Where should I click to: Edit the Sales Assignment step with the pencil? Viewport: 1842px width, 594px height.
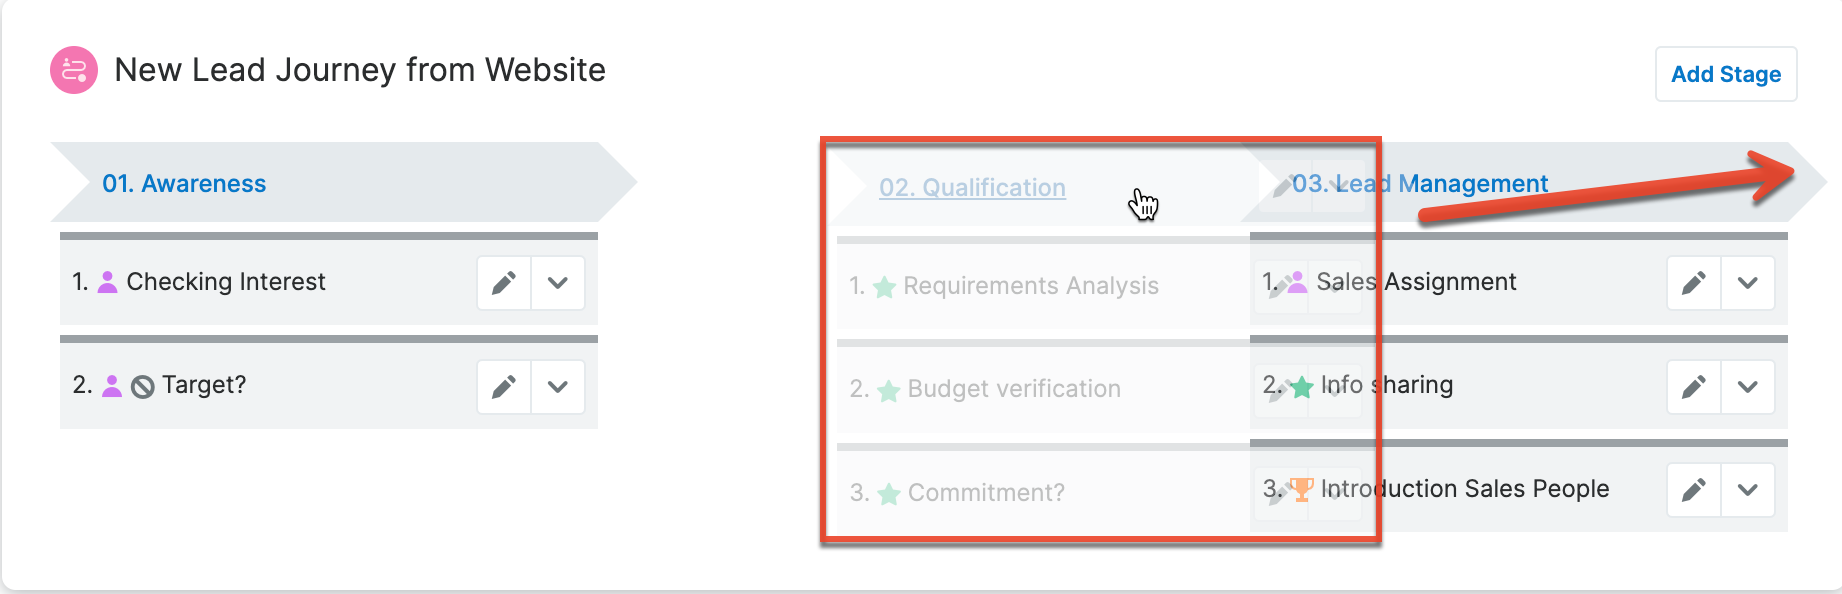1693,283
